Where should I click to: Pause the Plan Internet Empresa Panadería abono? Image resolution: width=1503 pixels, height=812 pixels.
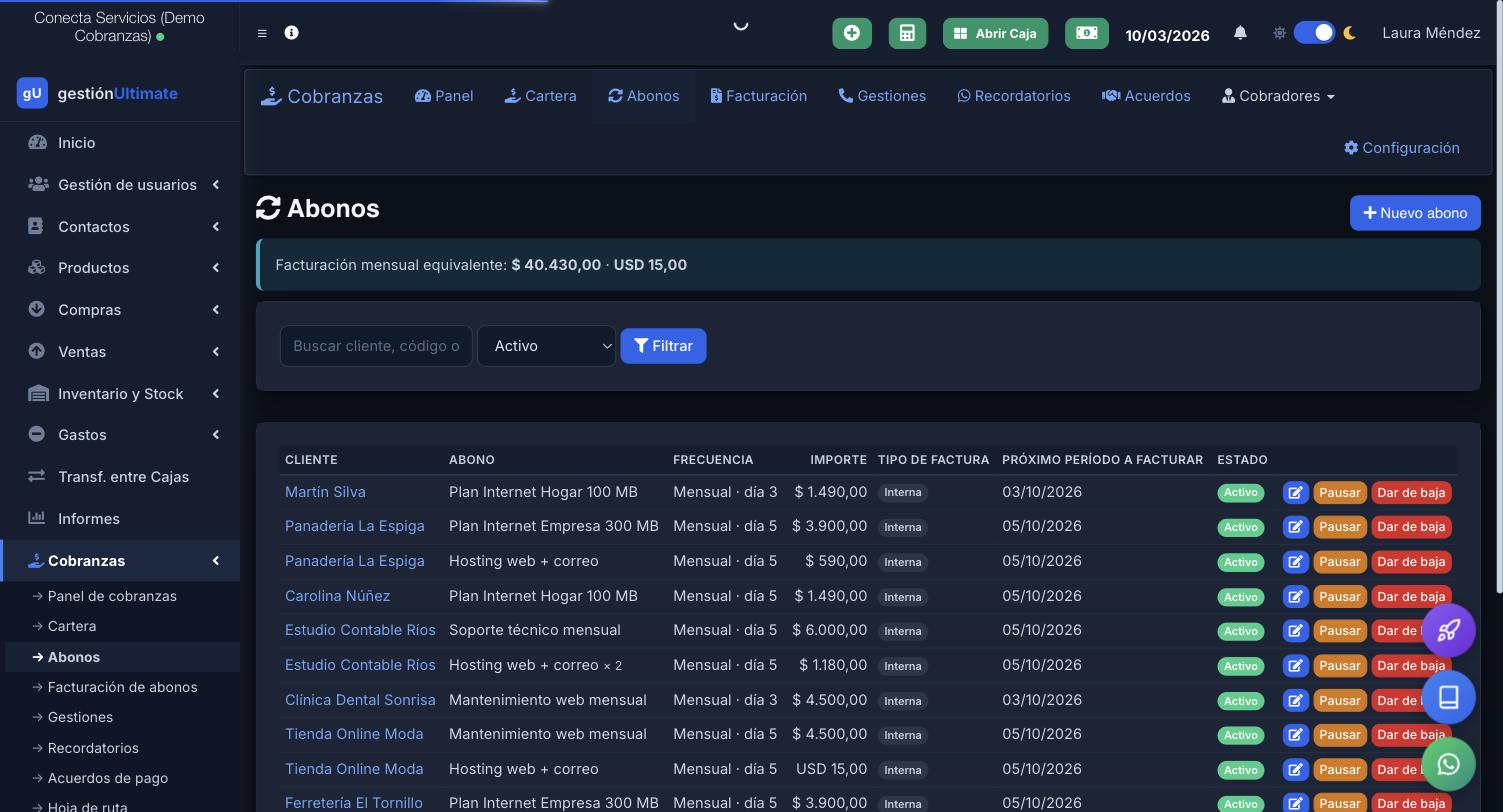tap(1339, 527)
